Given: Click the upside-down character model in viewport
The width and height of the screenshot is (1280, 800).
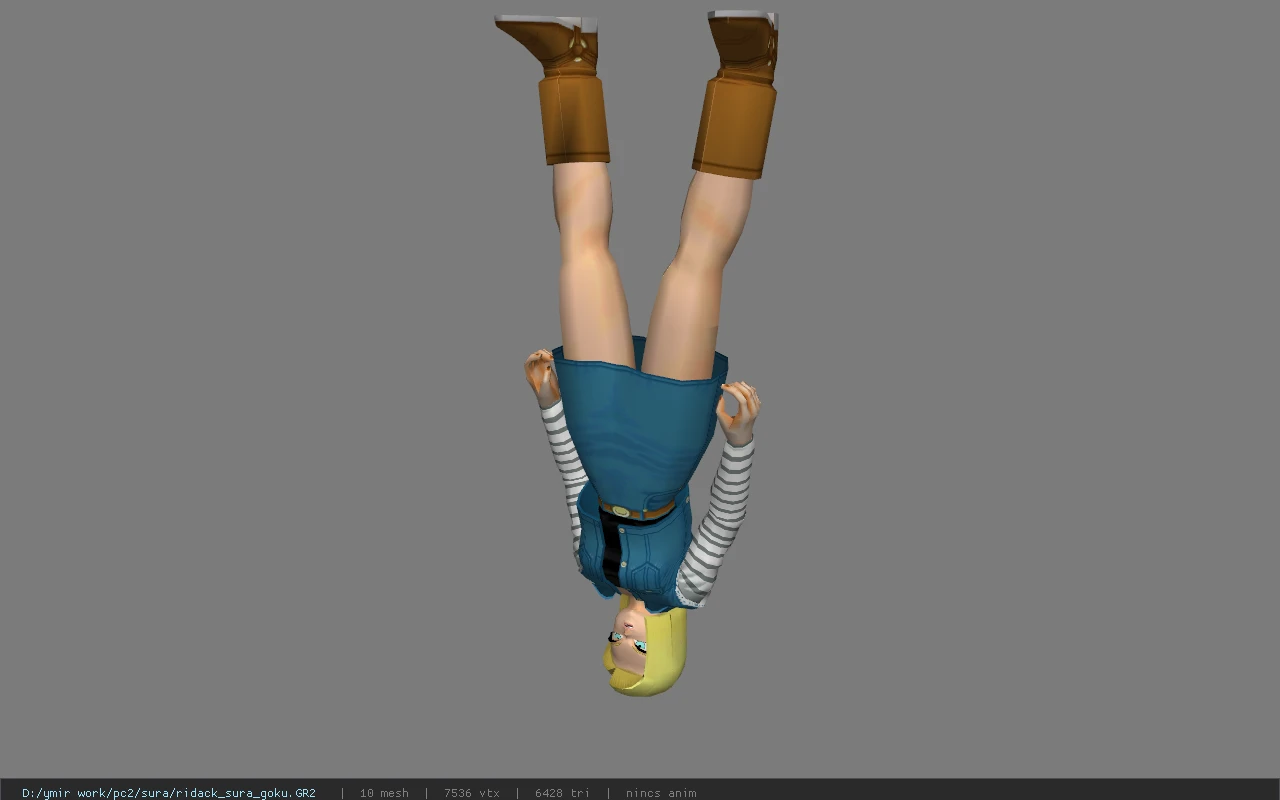Looking at the screenshot, I should pyautogui.click(x=637, y=354).
